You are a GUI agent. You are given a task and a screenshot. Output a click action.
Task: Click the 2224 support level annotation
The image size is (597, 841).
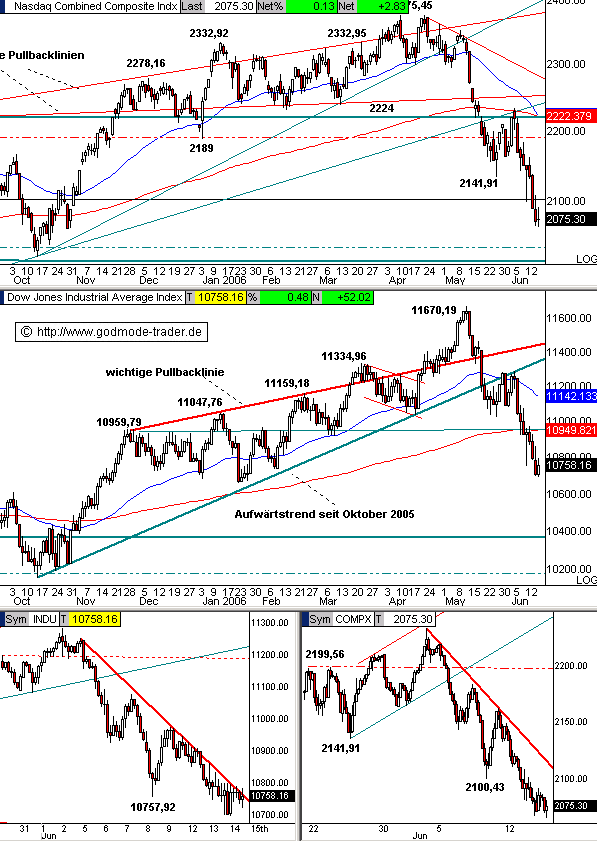click(381, 108)
